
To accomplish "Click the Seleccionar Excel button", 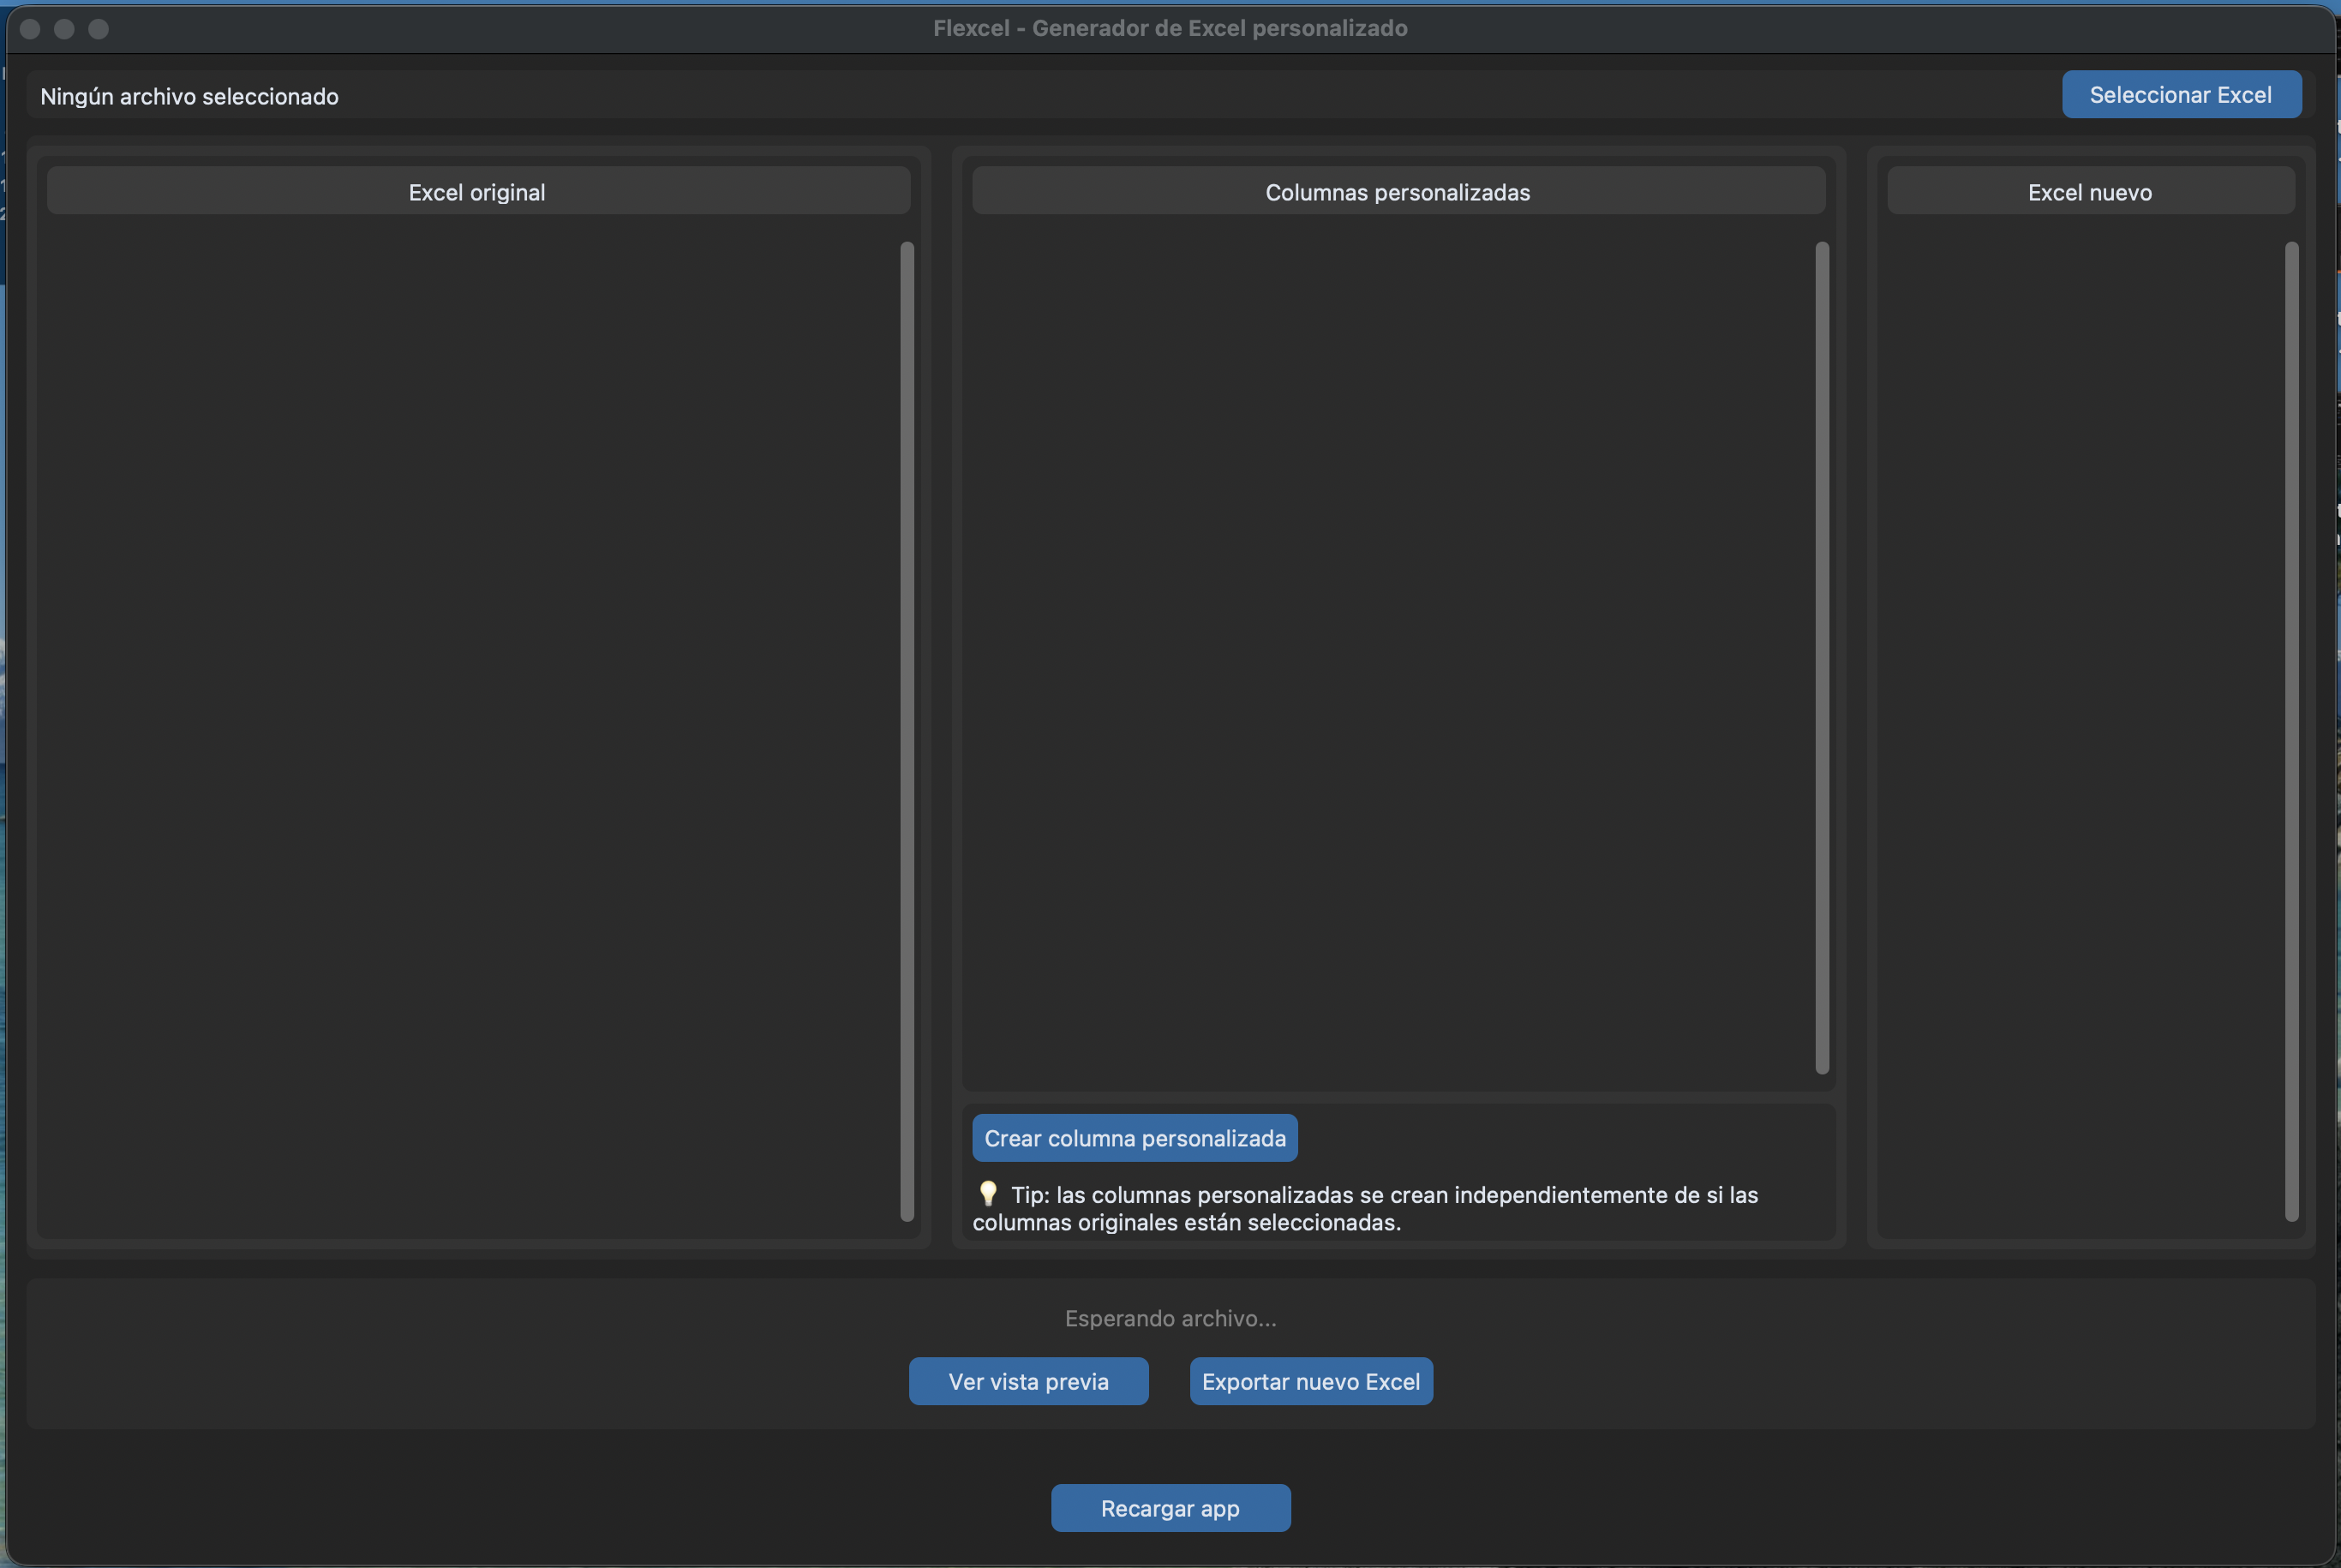I will click(2181, 95).
